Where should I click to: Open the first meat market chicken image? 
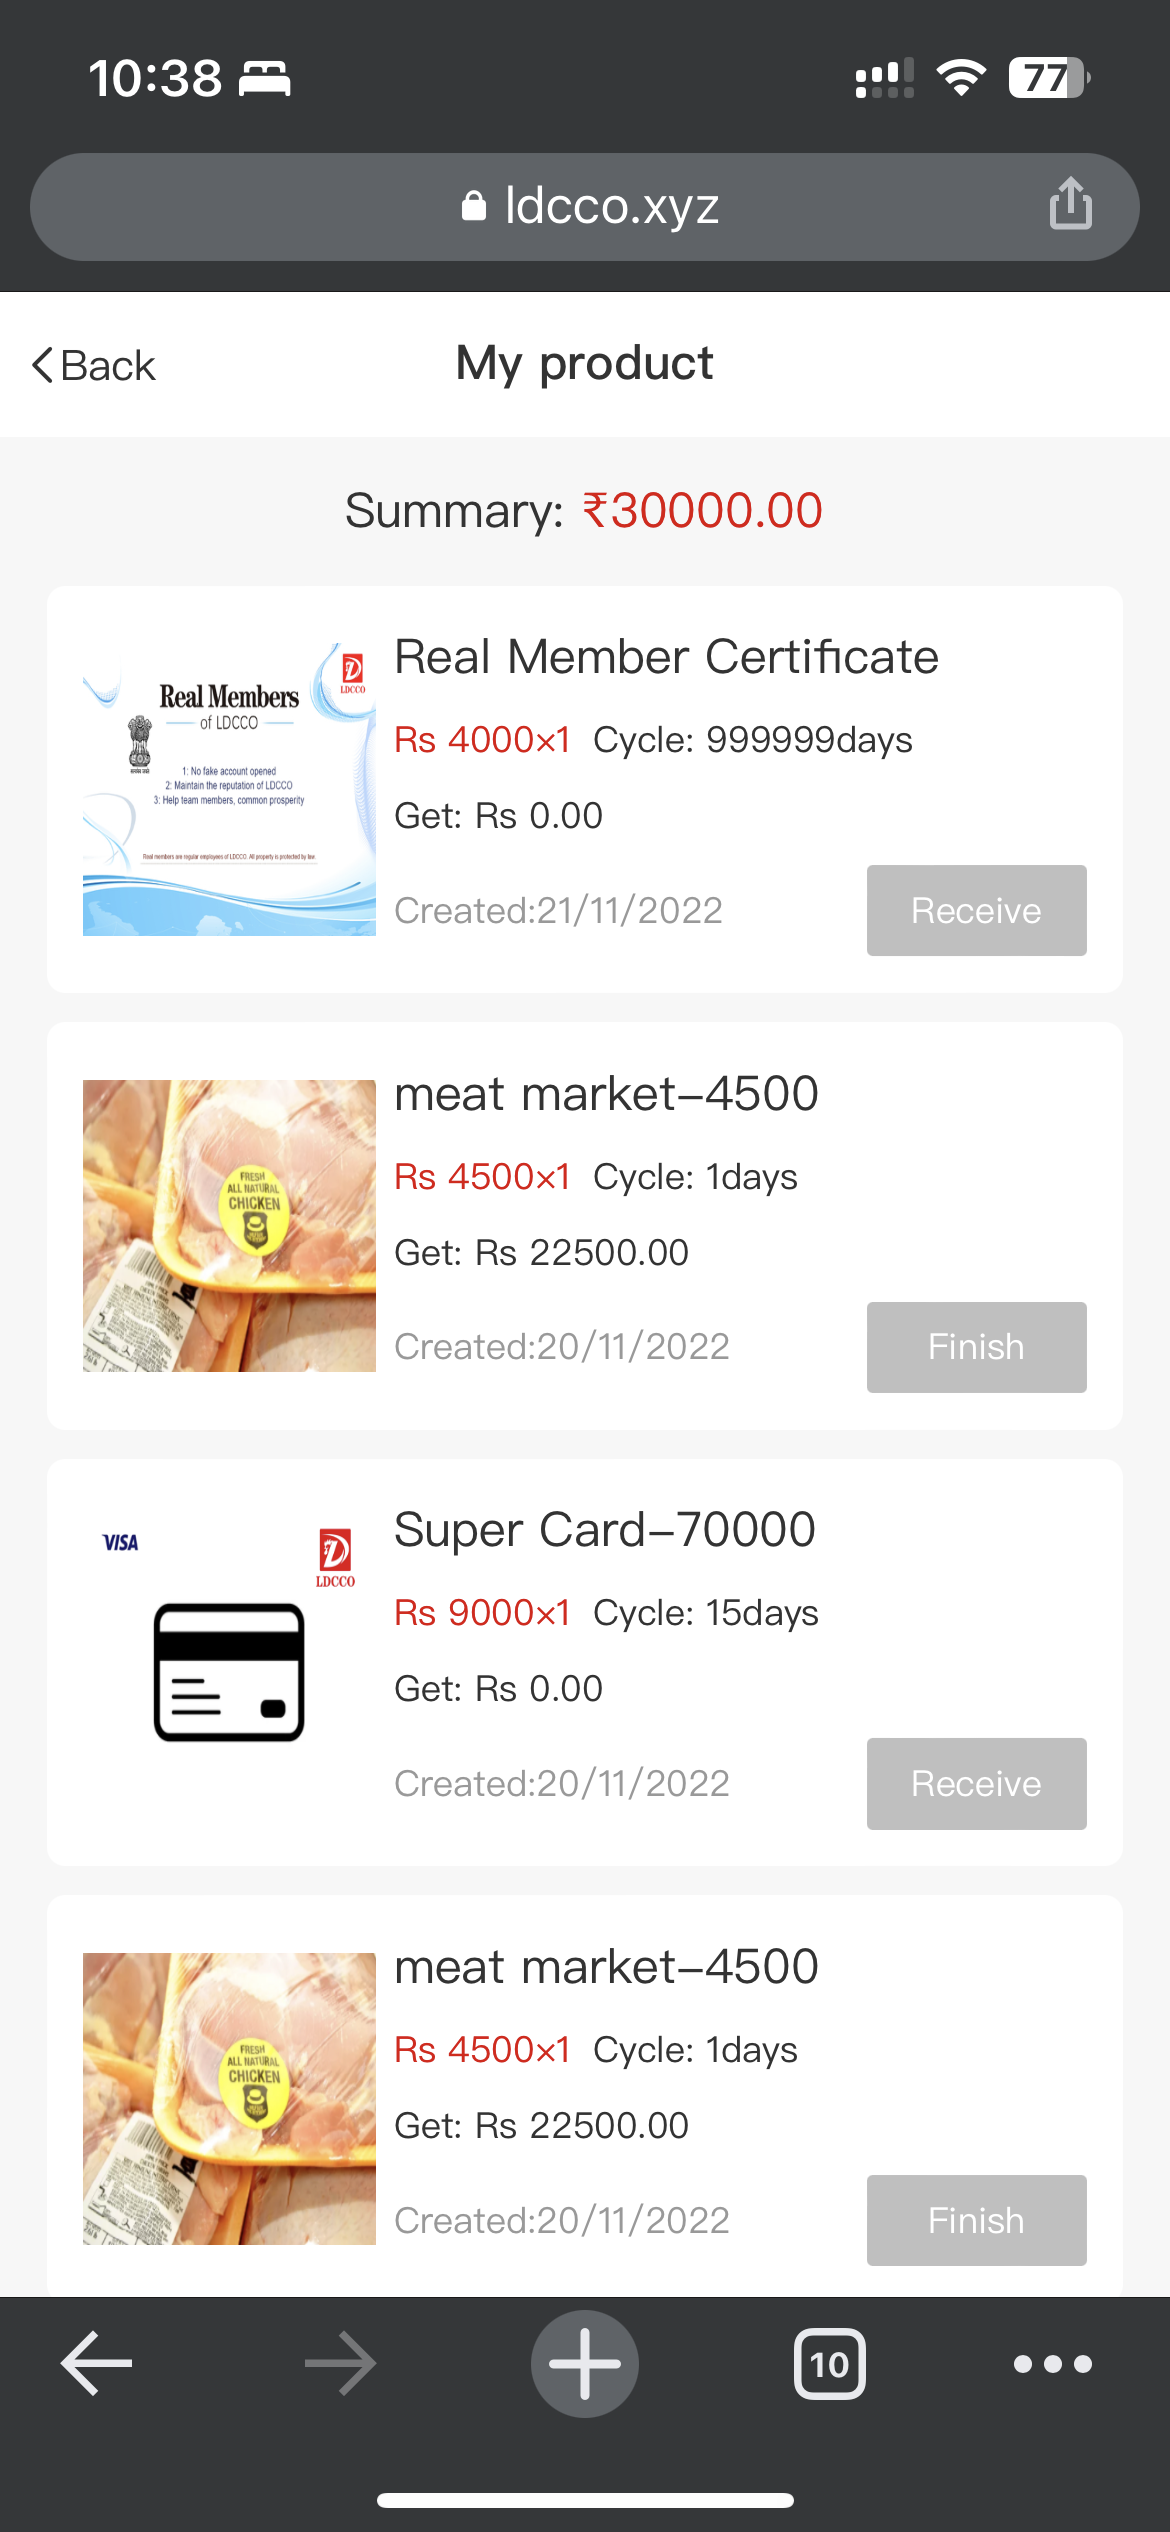[229, 1226]
